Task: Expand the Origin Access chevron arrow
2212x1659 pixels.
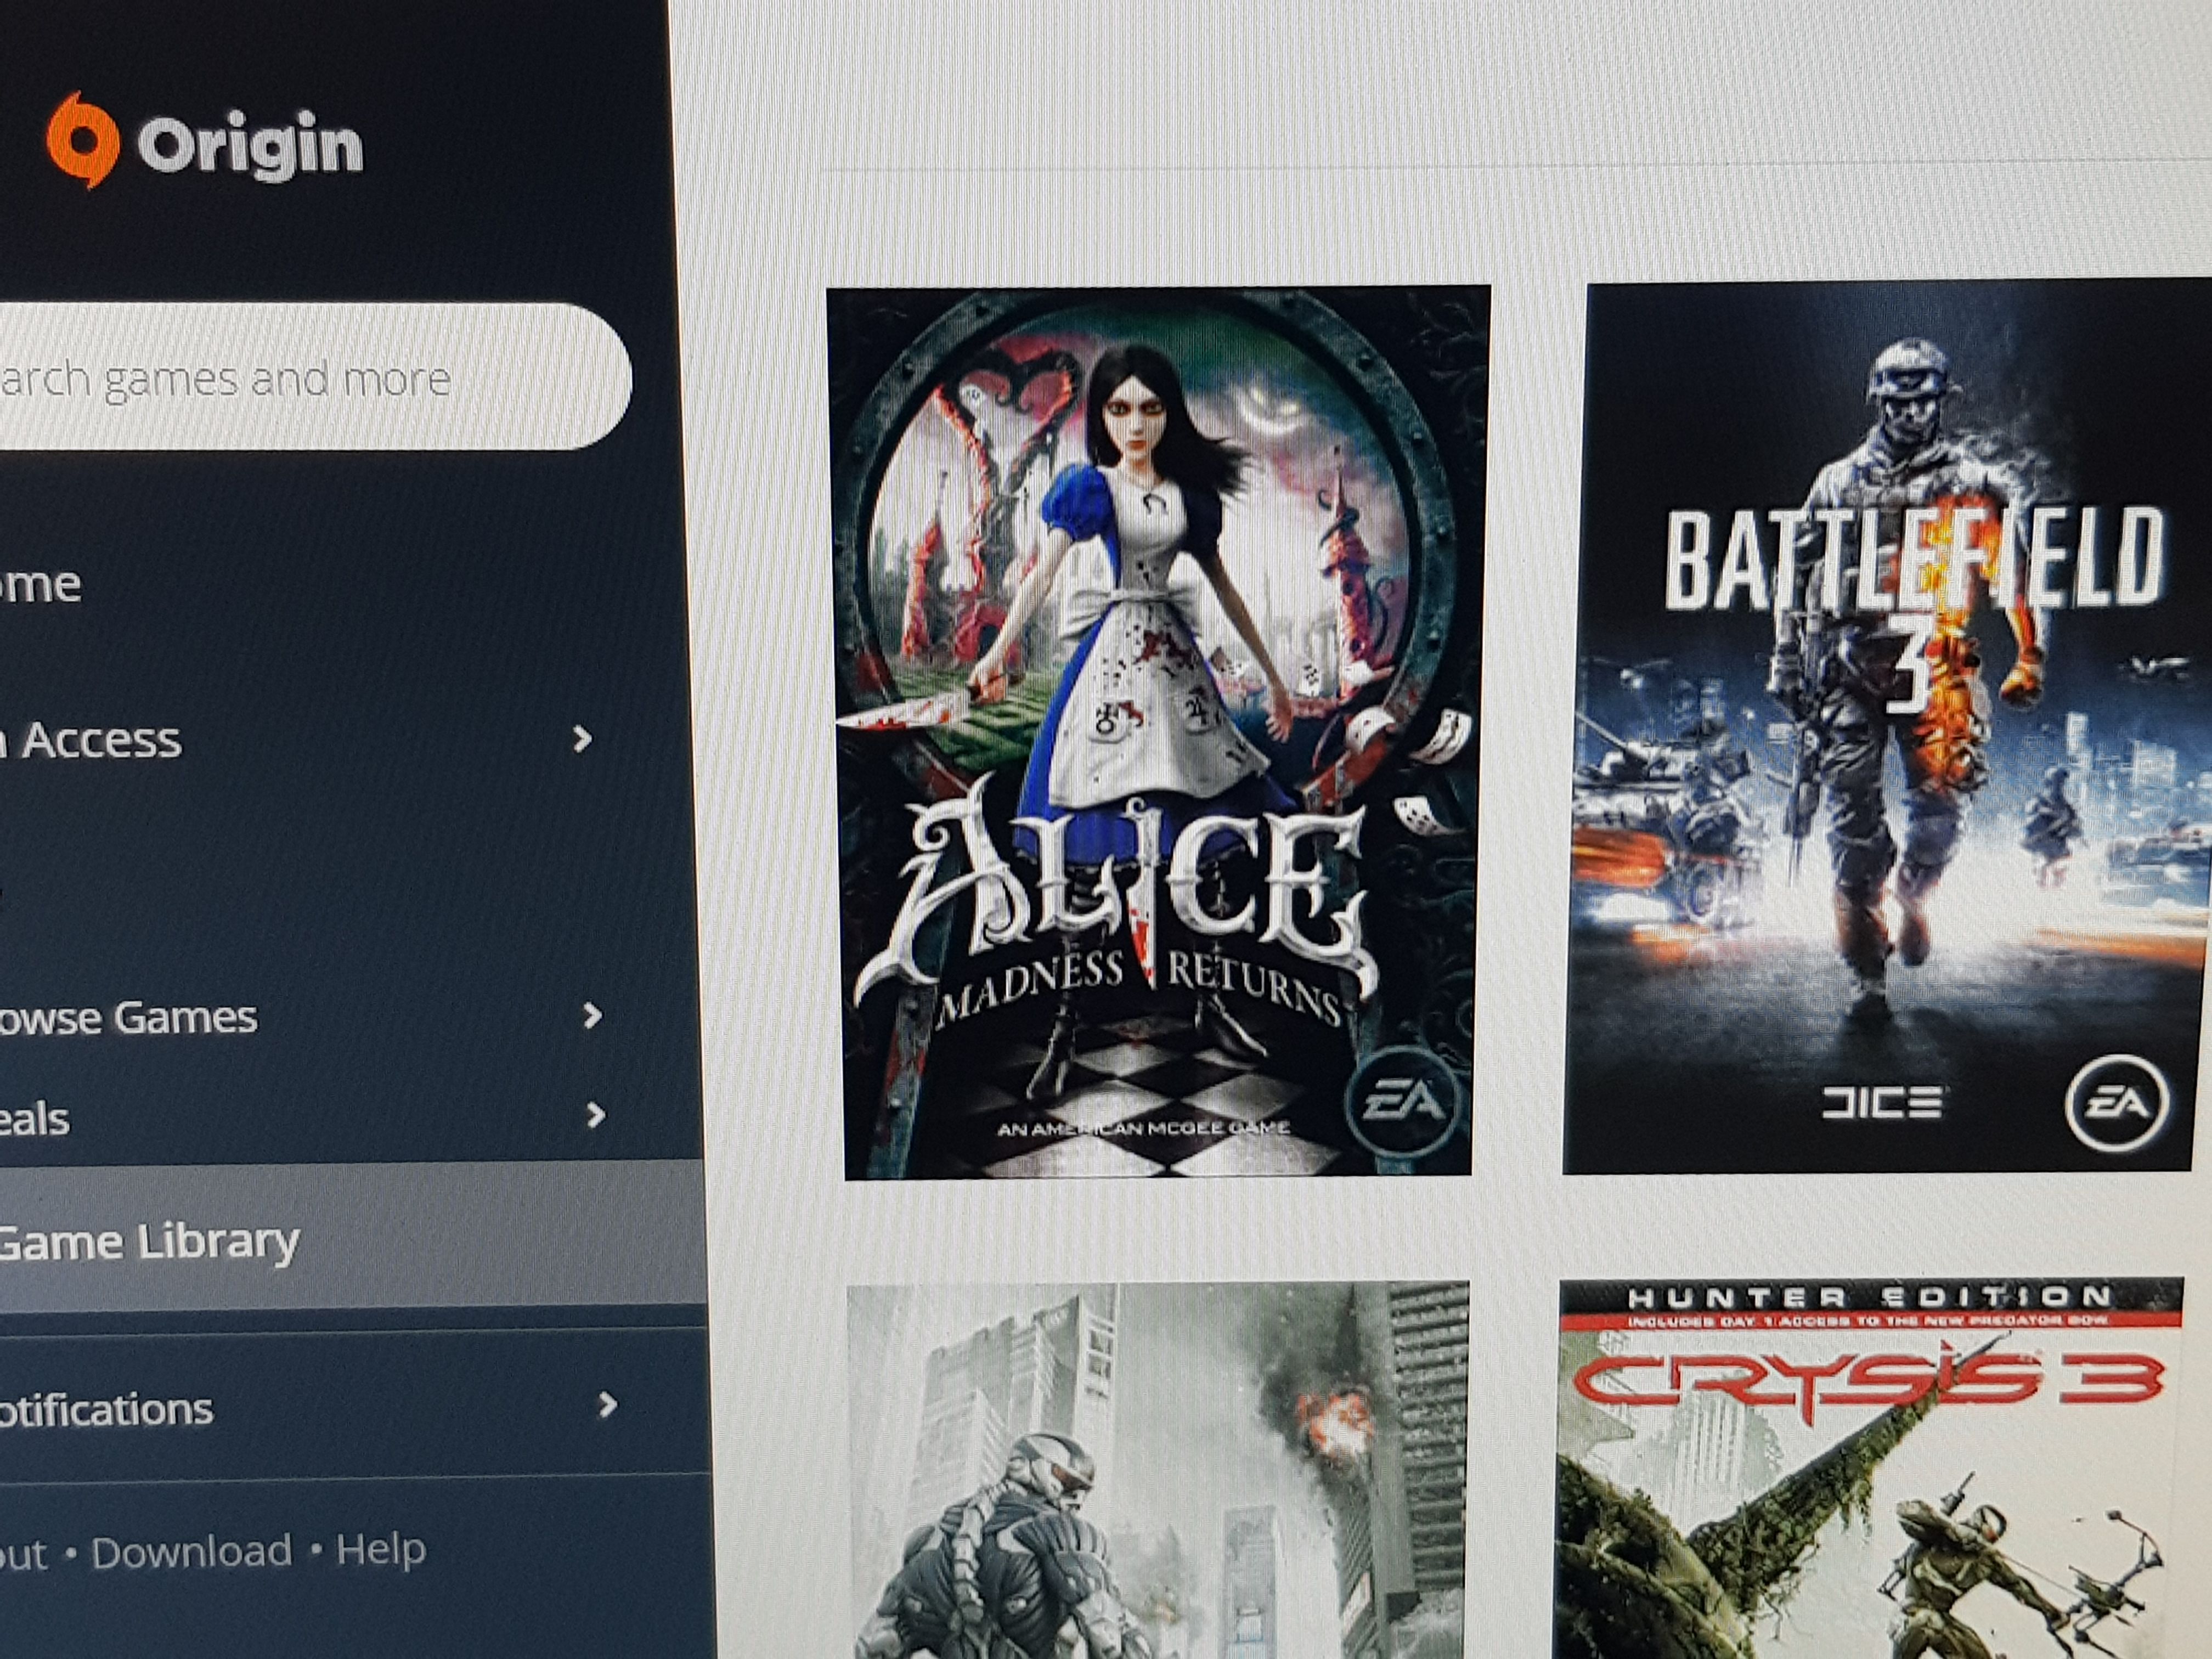Action: (x=582, y=739)
